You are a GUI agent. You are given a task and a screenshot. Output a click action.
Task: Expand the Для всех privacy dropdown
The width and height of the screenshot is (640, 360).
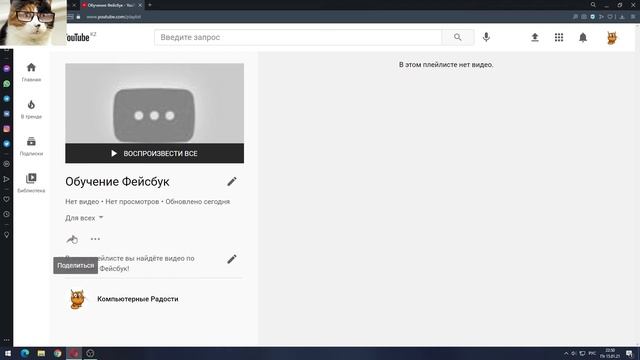84,218
